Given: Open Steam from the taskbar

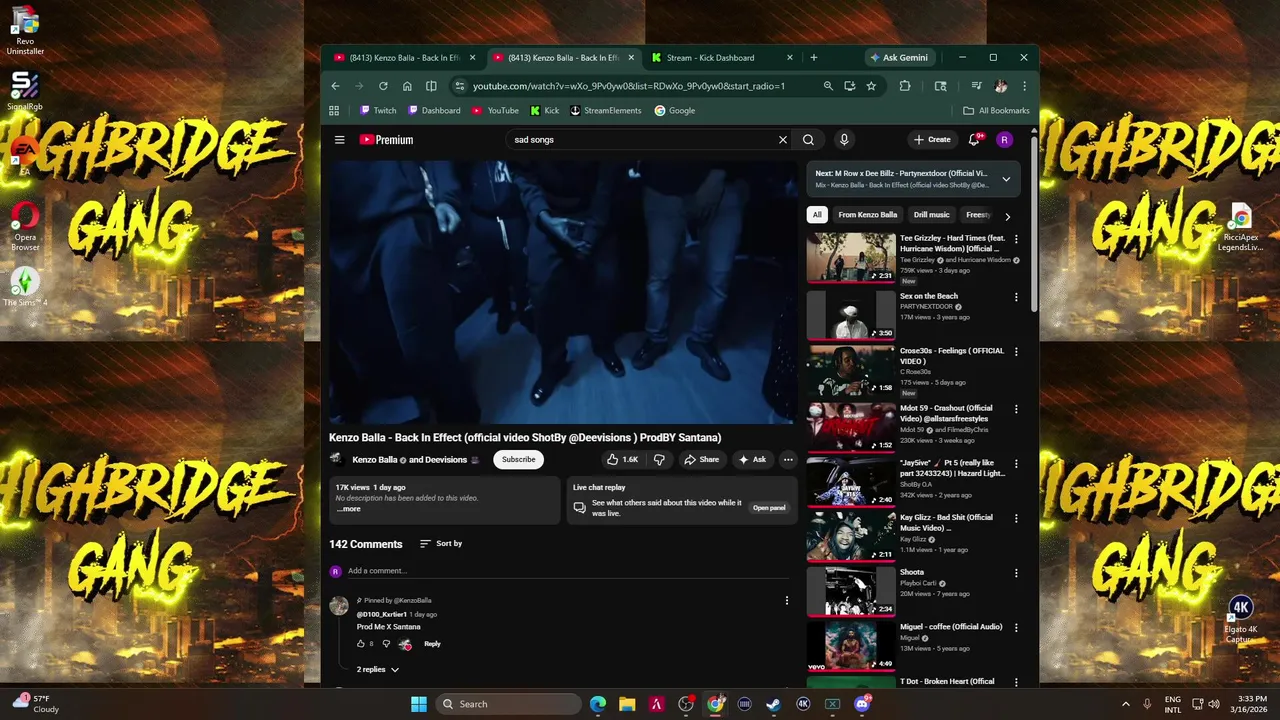Looking at the screenshot, I should coord(774,704).
